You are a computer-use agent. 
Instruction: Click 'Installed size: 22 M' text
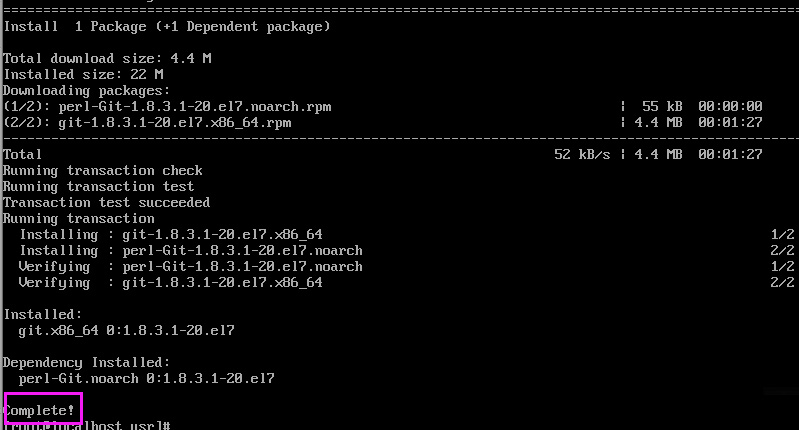[83, 74]
